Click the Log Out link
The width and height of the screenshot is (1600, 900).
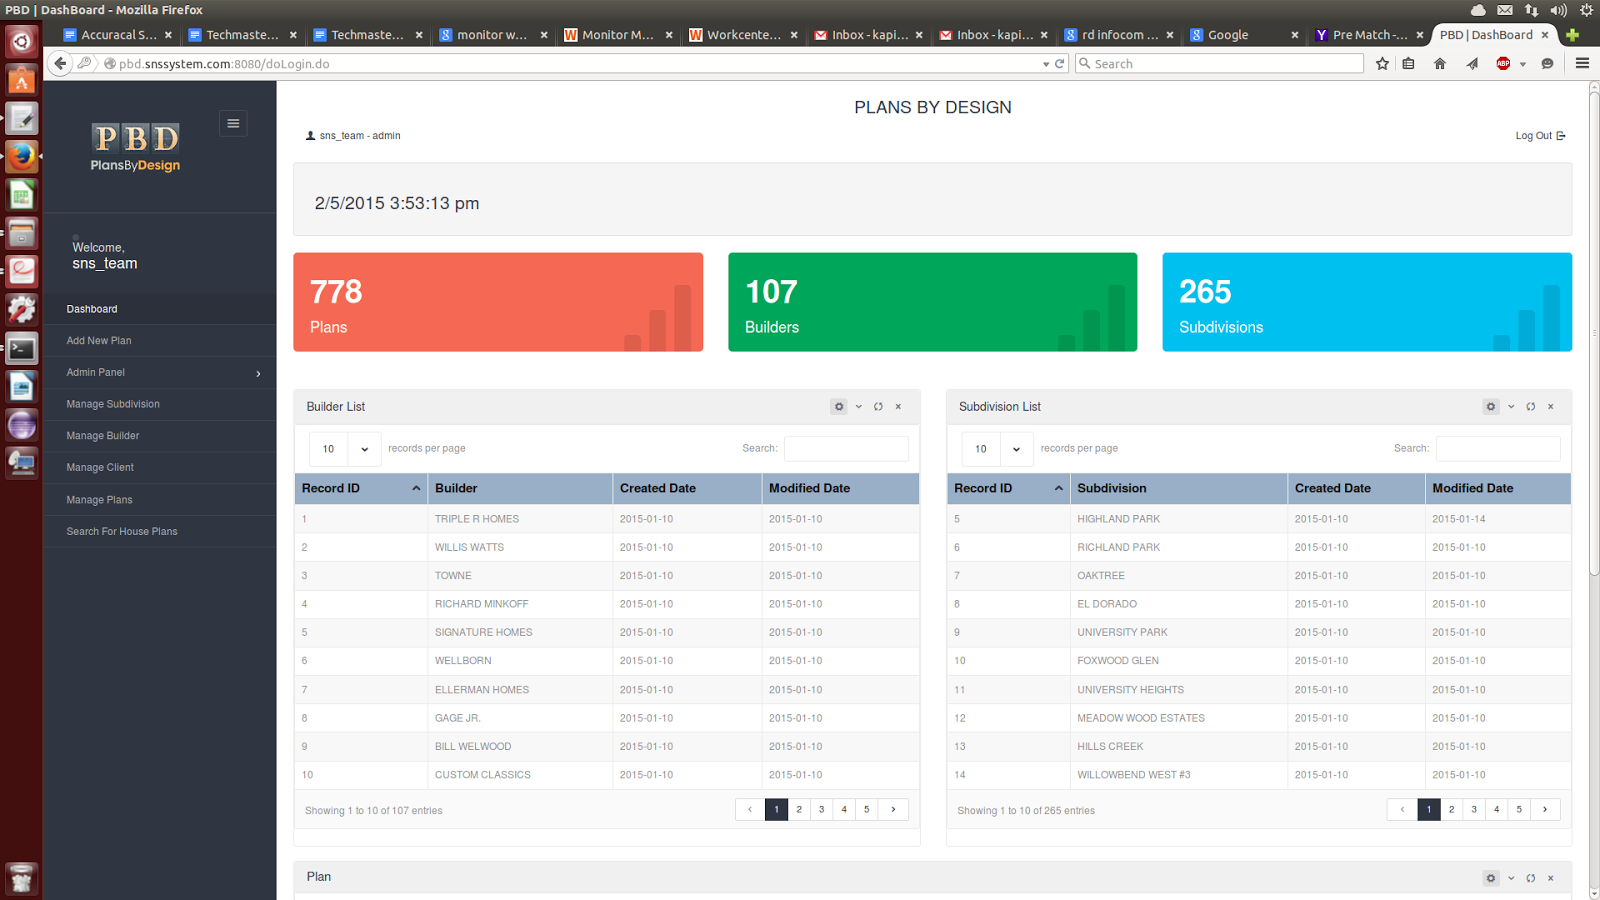[1539, 136]
